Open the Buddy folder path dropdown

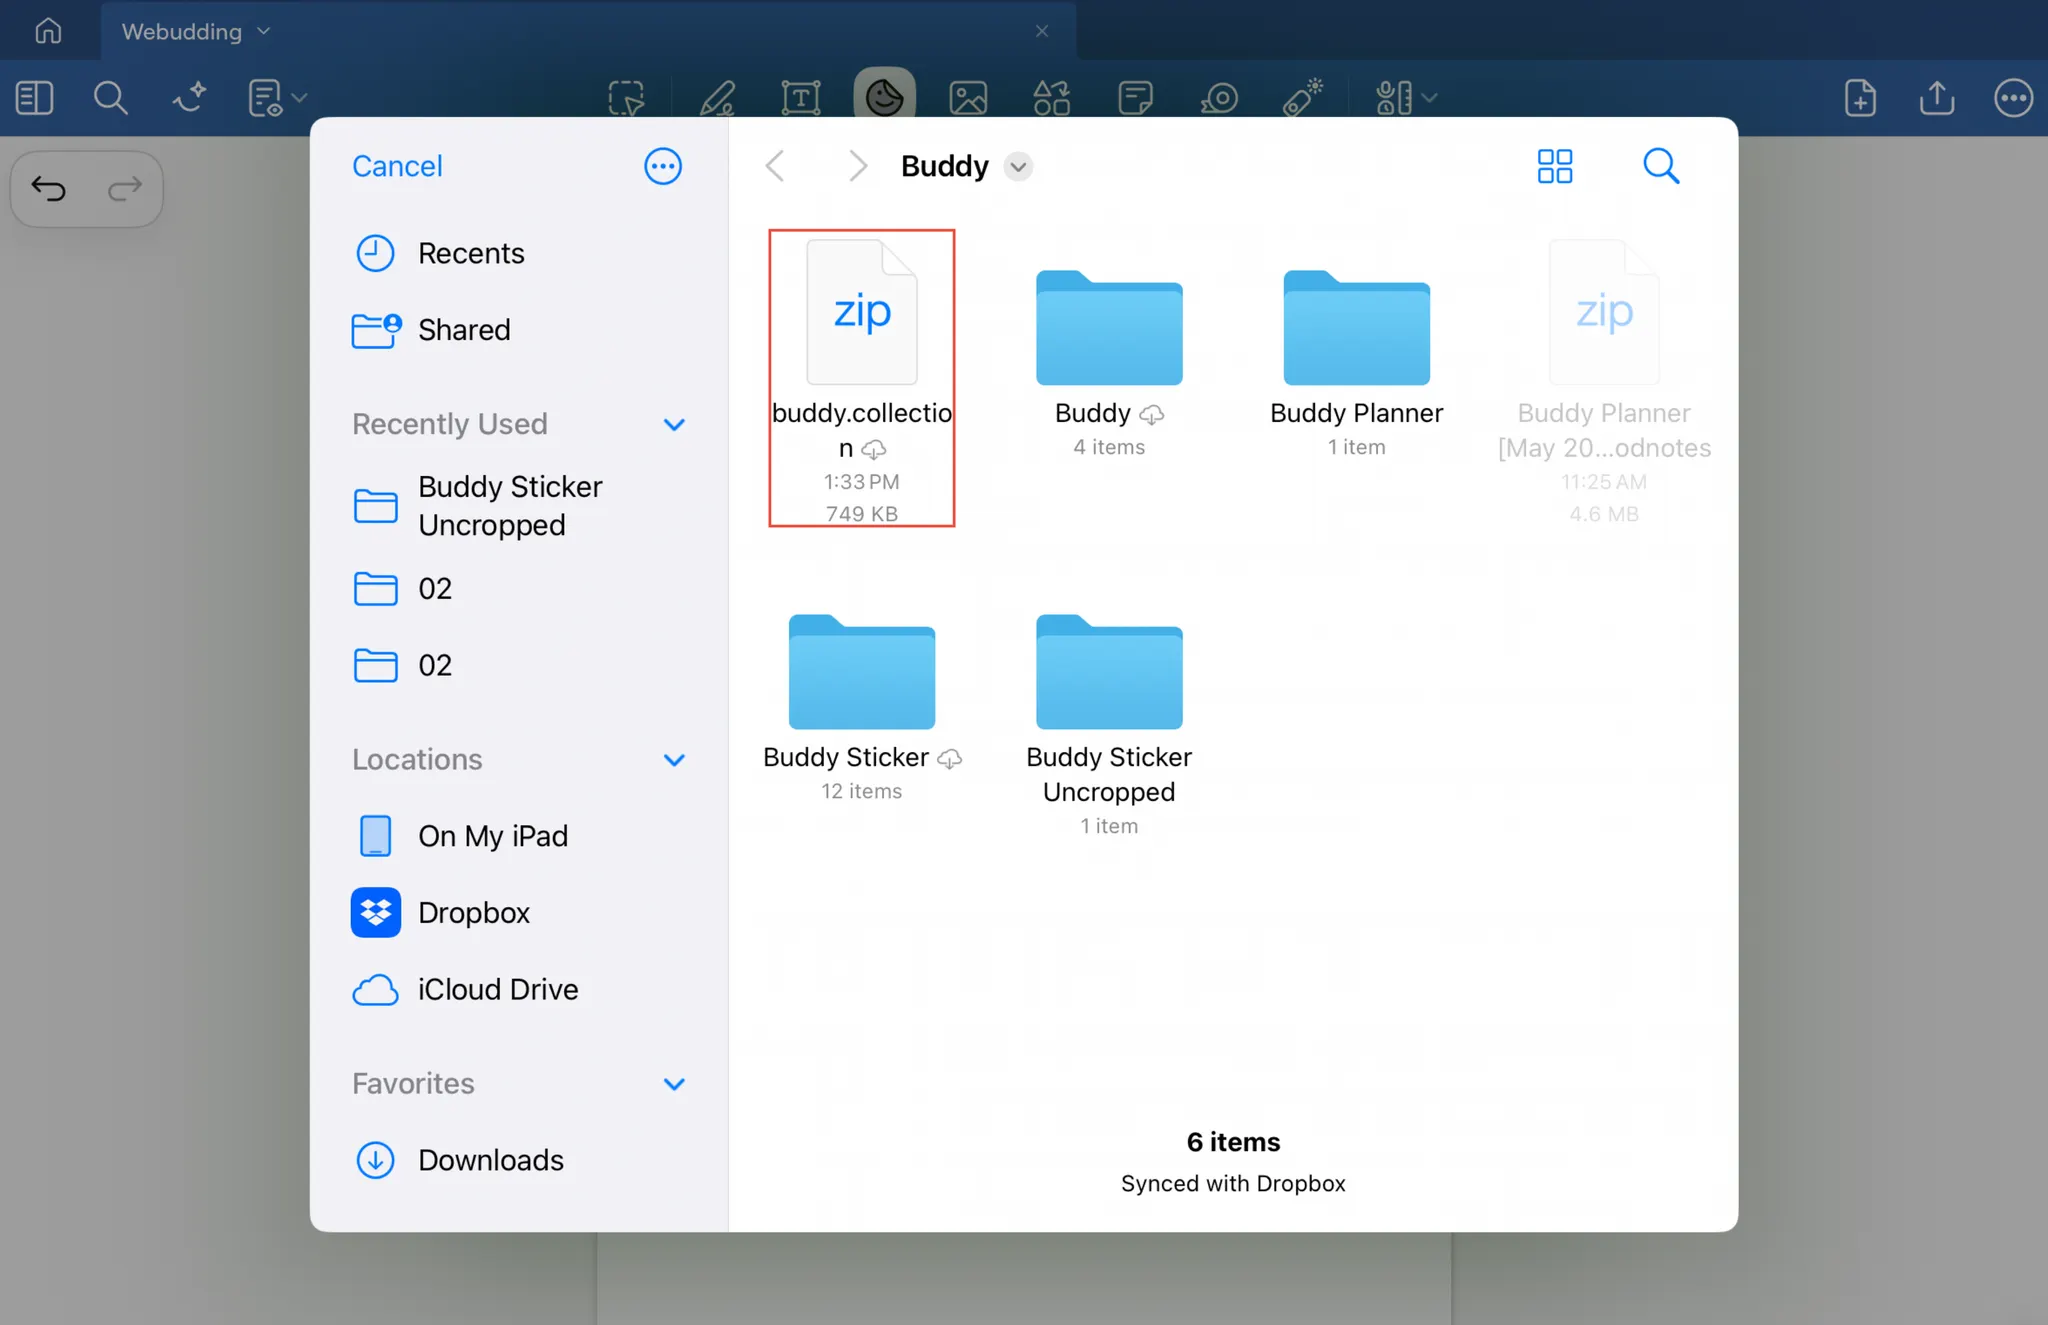pos(1018,167)
